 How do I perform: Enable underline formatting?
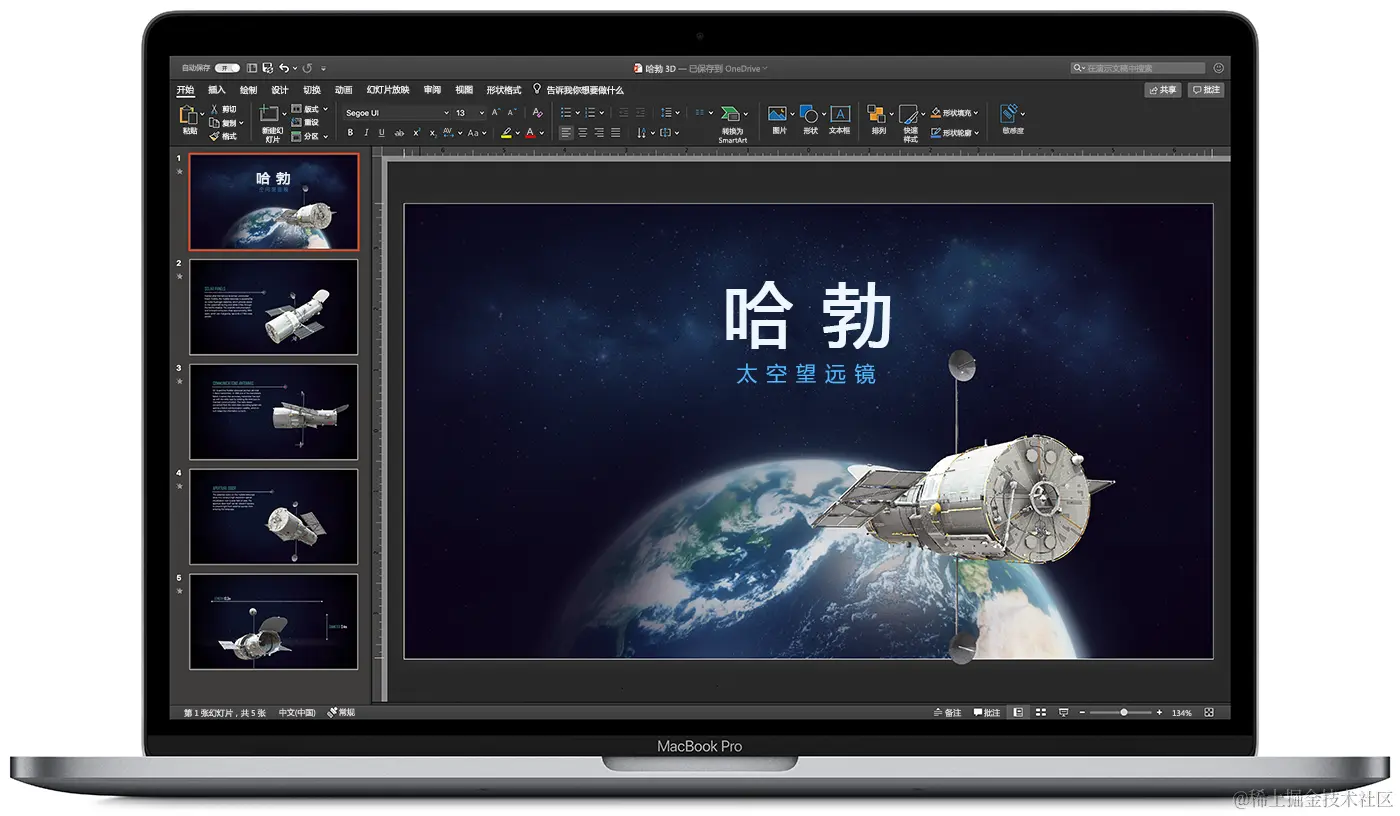click(x=382, y=132)
